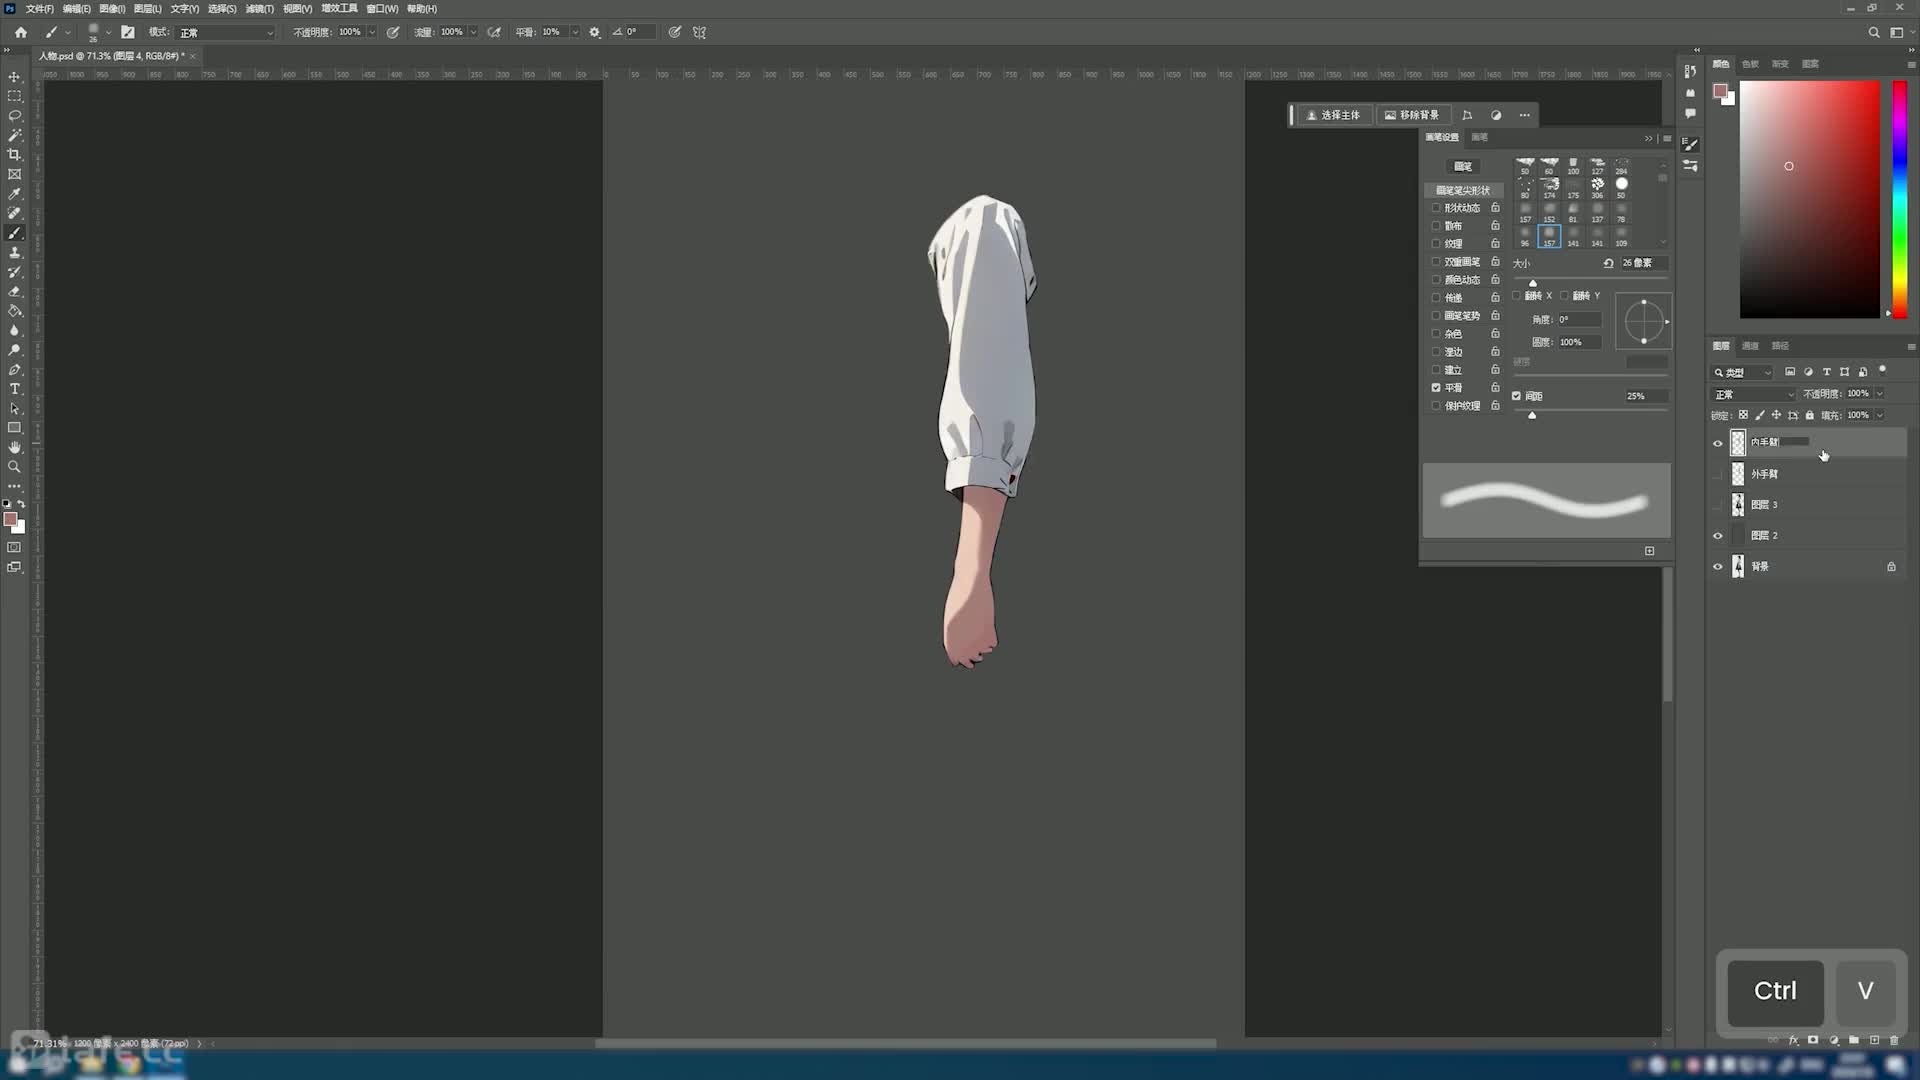
Task: Select the Dodge tool
Action: (14, 350)
